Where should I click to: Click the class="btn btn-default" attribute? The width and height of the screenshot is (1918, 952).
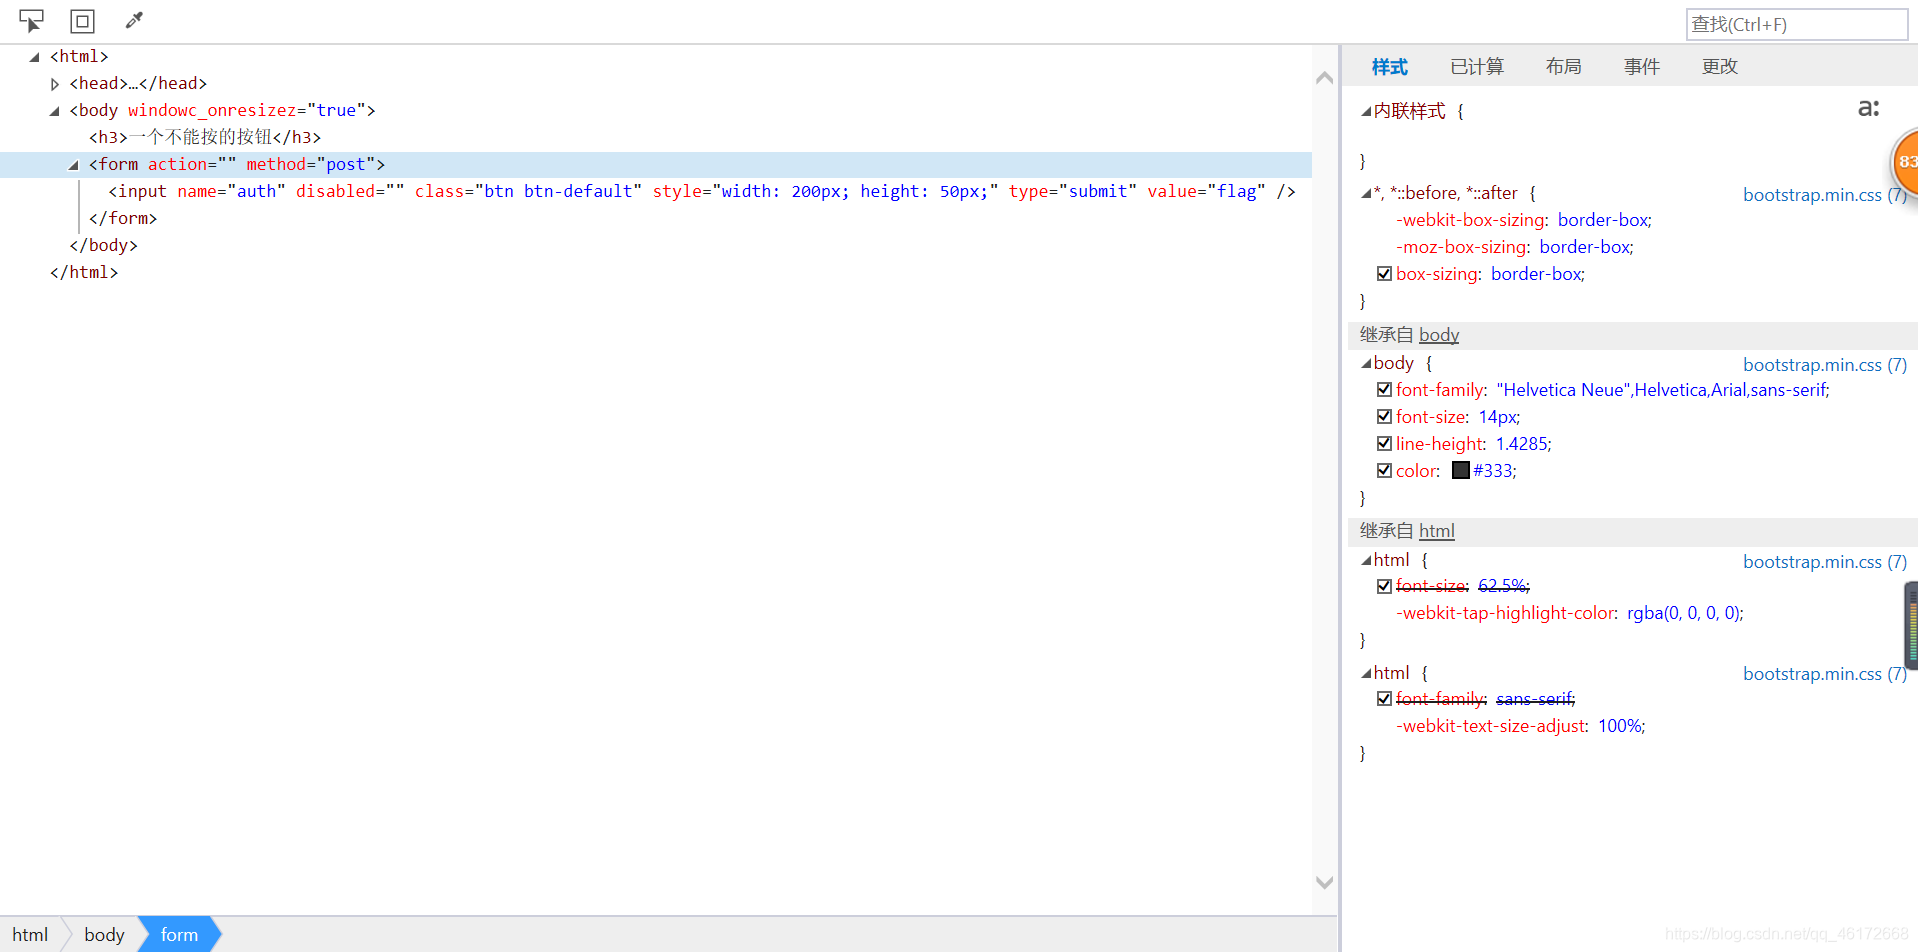(x=528, y=192)
